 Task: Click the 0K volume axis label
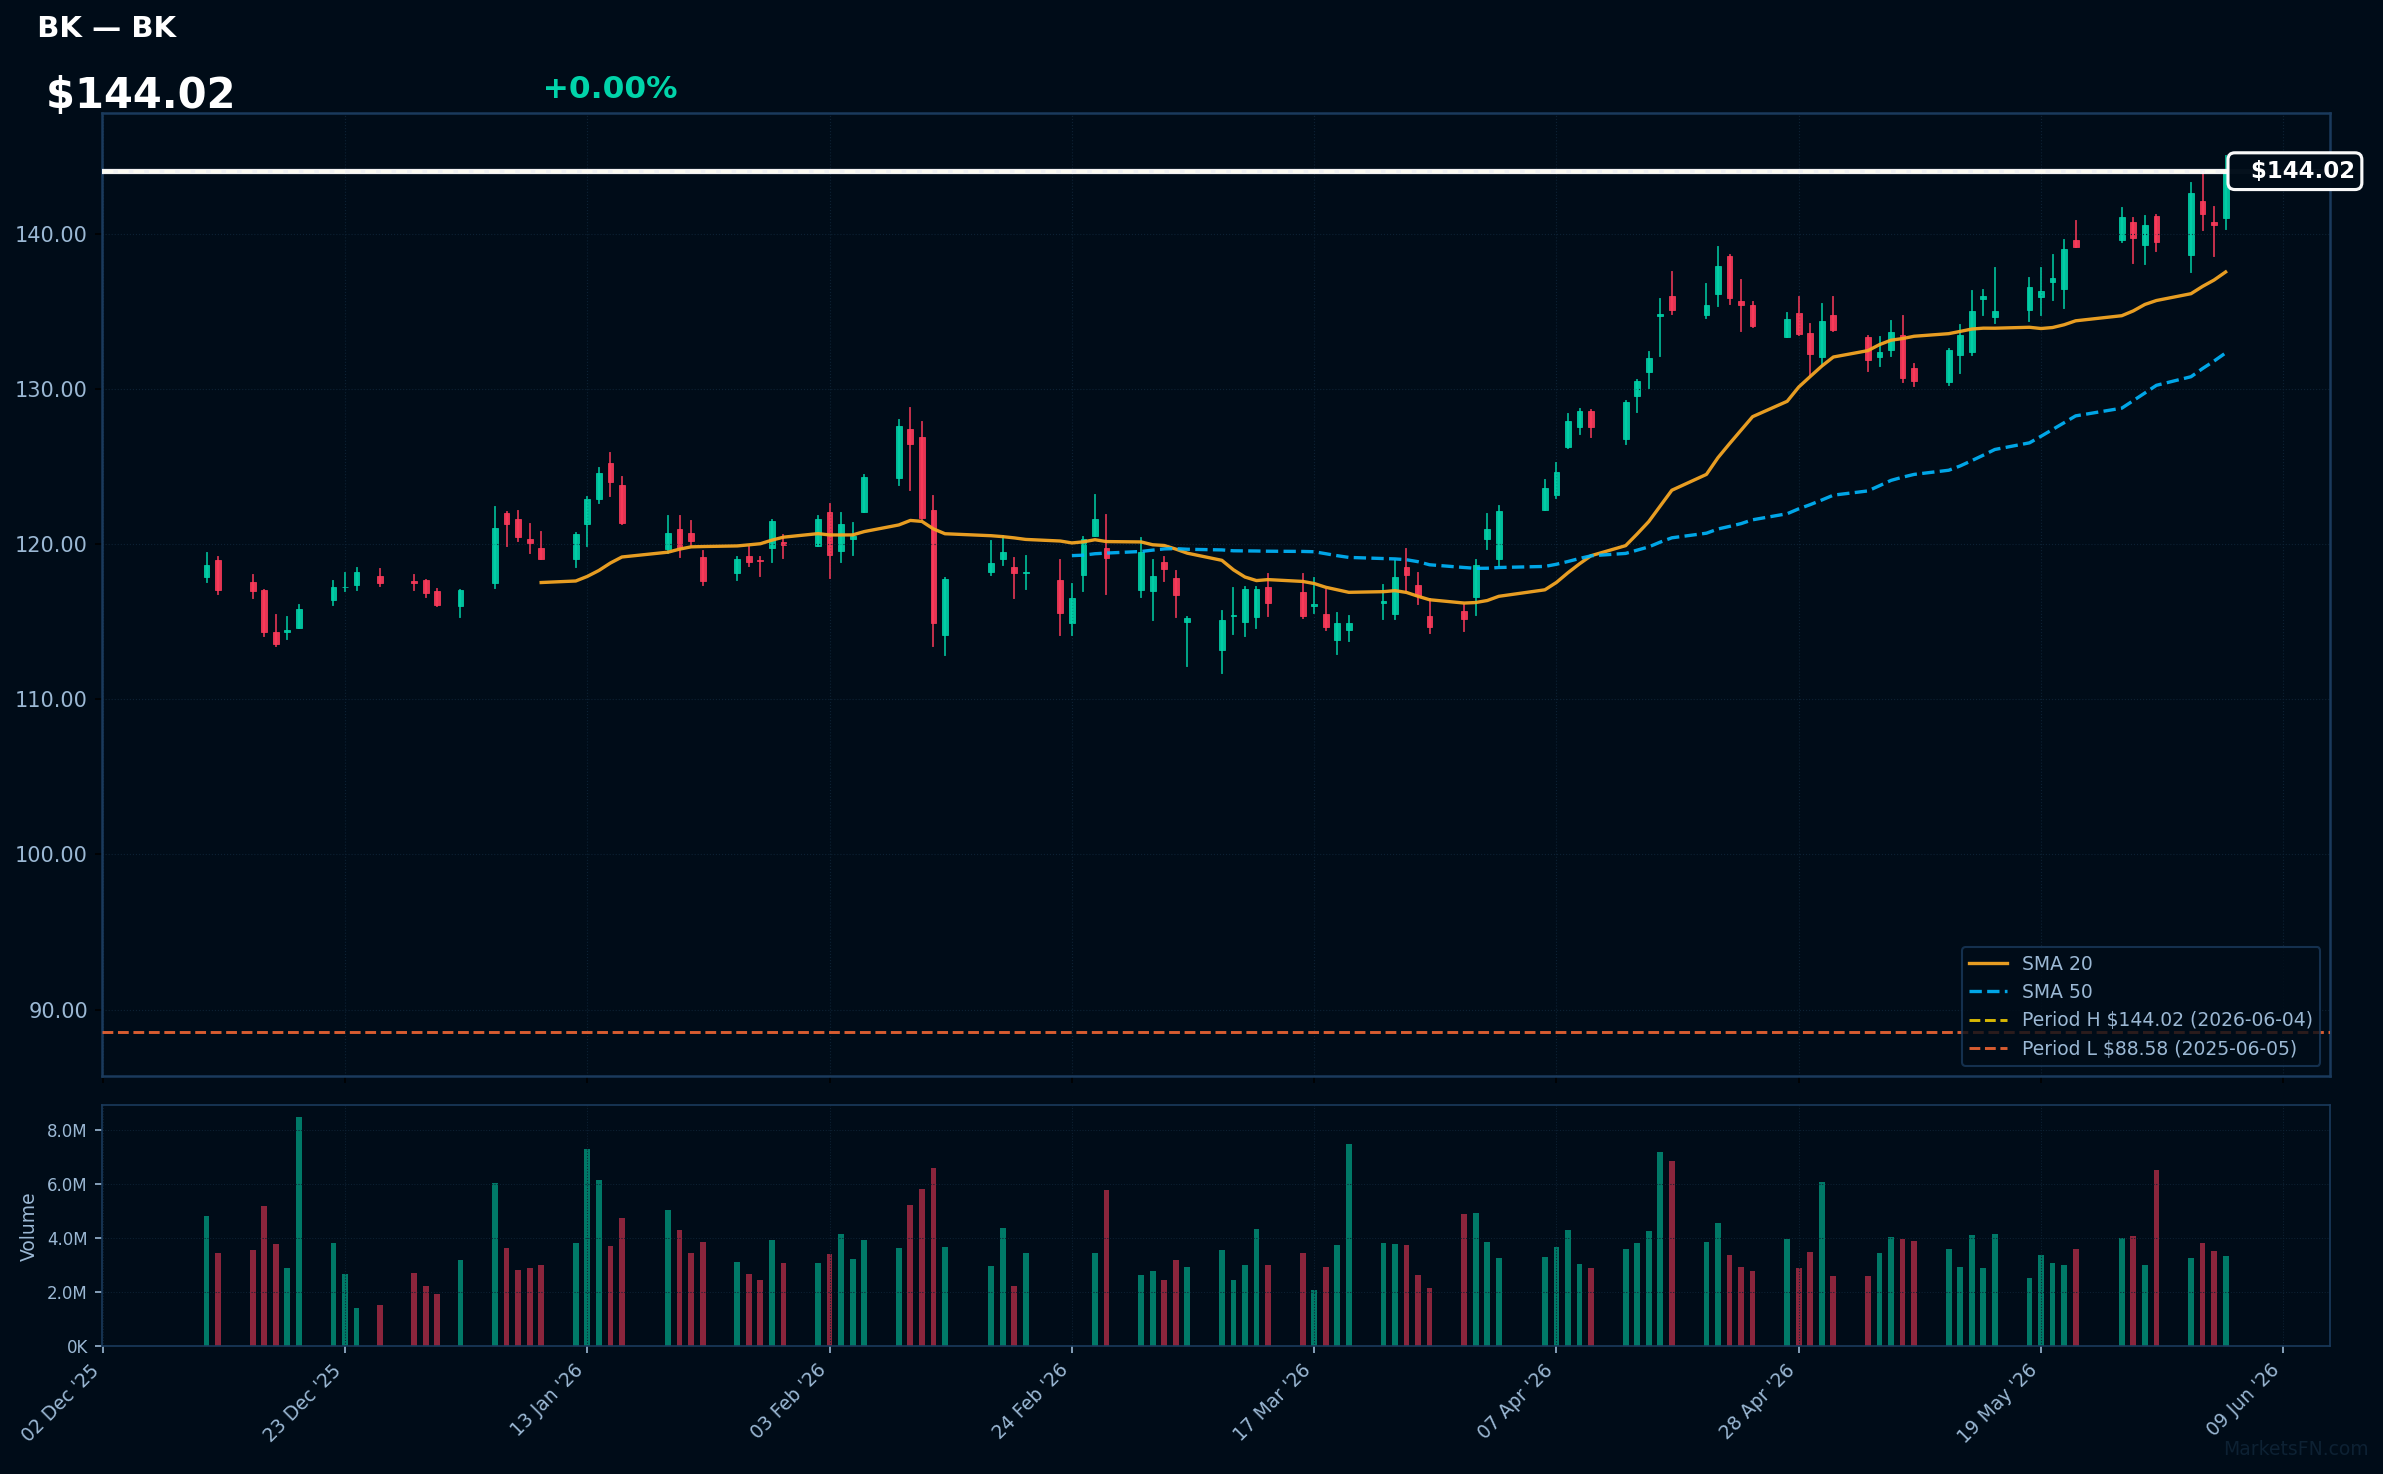[77, 1347]
